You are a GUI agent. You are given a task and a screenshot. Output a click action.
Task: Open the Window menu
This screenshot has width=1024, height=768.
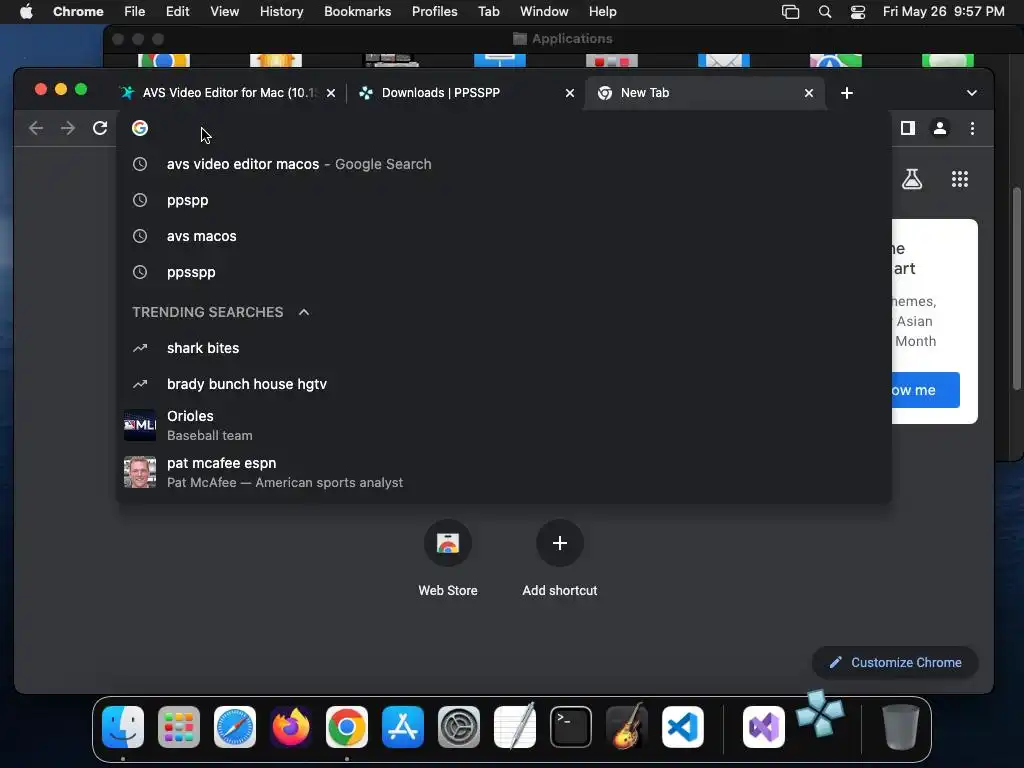pyautogui.click(x=544, y=12)
